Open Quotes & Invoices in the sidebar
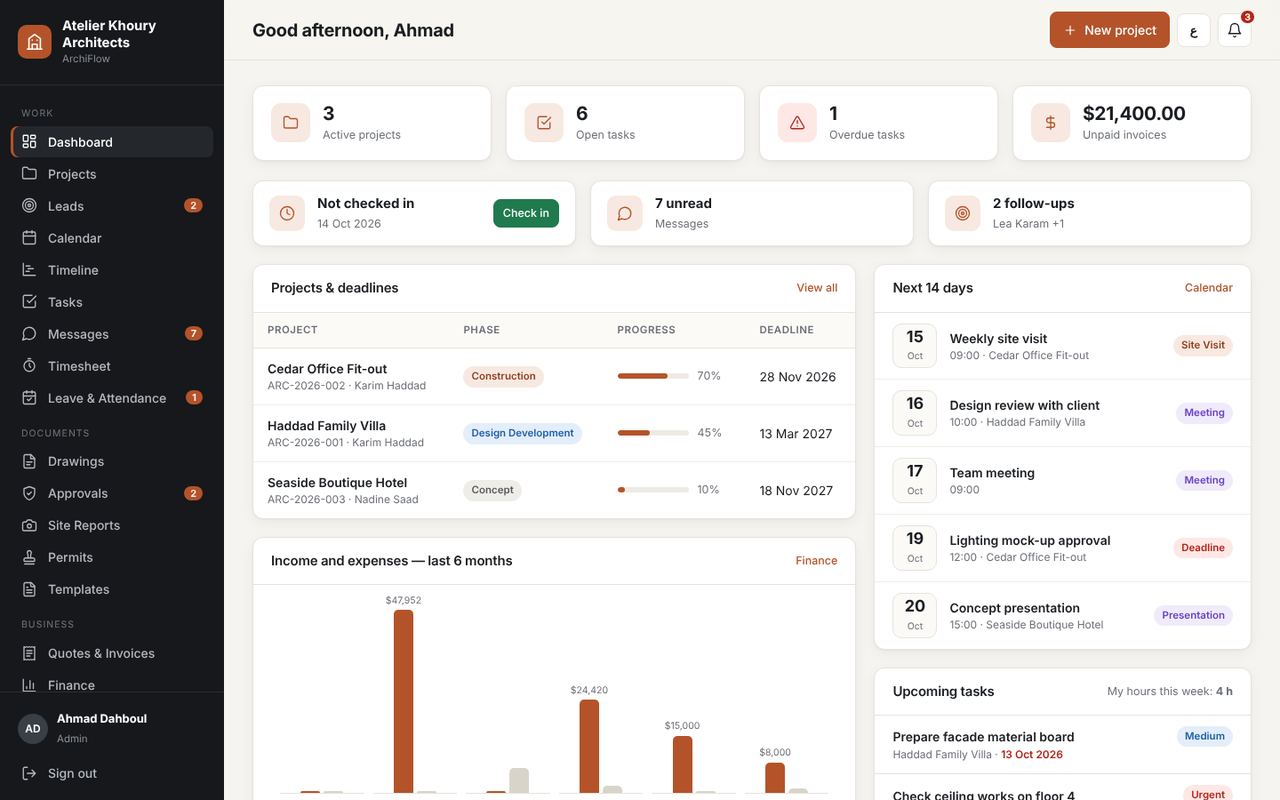The height and width of the screenshot is (800, 1280). [112, 653]
